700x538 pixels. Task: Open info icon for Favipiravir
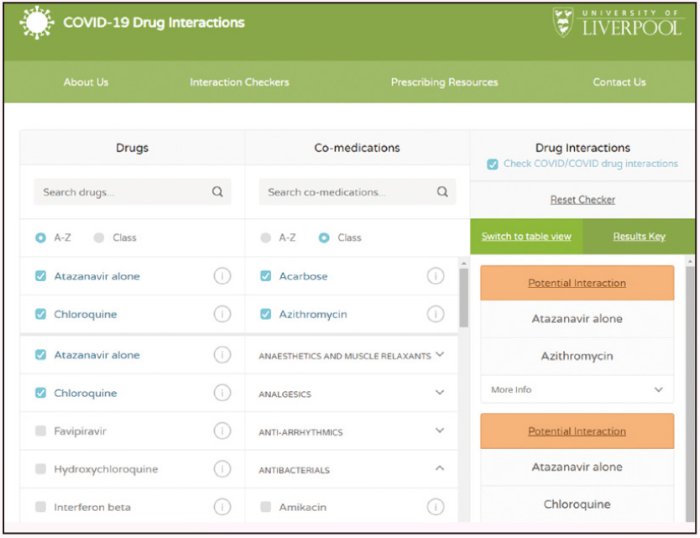point(222,431)
